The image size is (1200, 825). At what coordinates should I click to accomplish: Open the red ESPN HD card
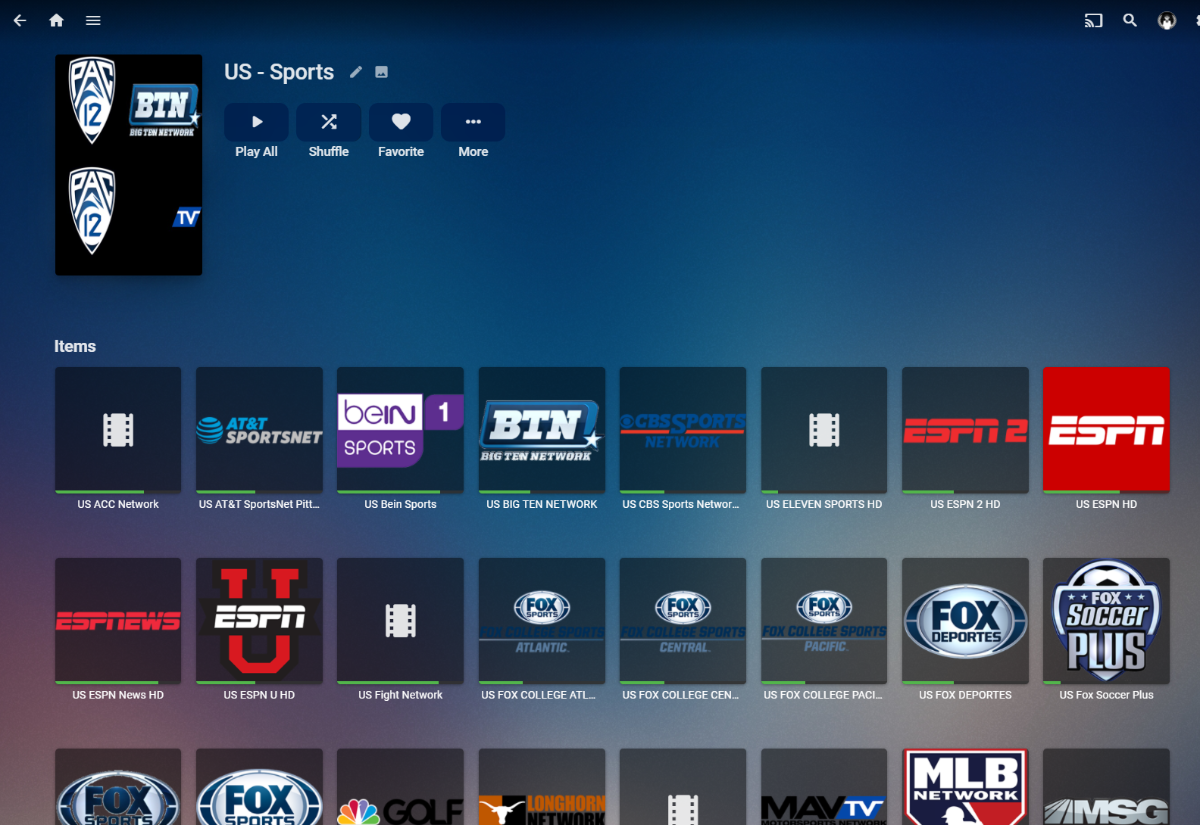[1106, 430]
